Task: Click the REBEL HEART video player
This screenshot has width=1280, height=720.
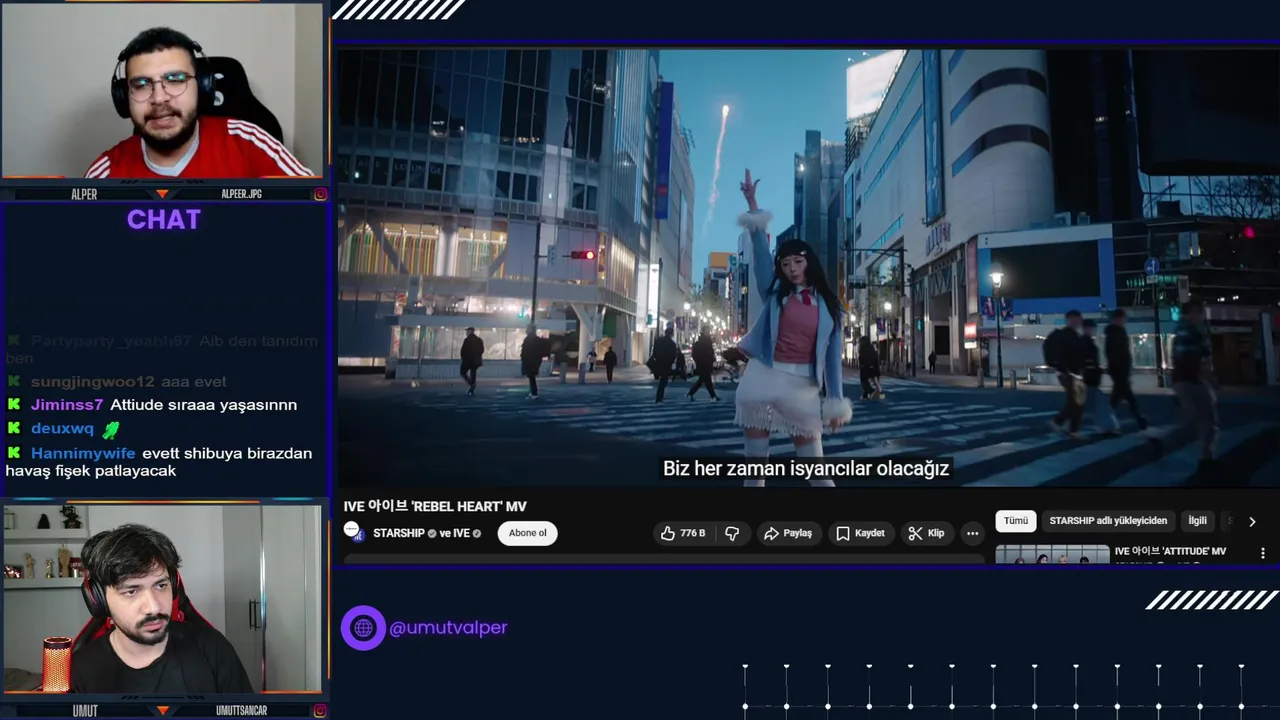Action: [808, 268]
